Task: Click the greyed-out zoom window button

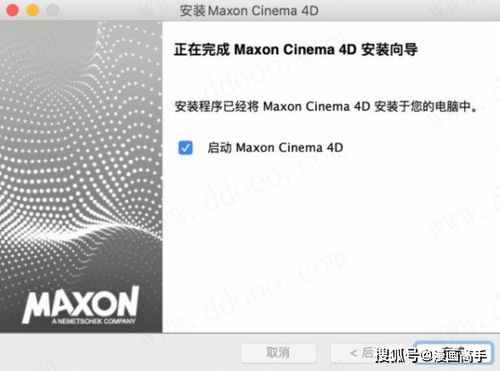Action: point(53,11)
